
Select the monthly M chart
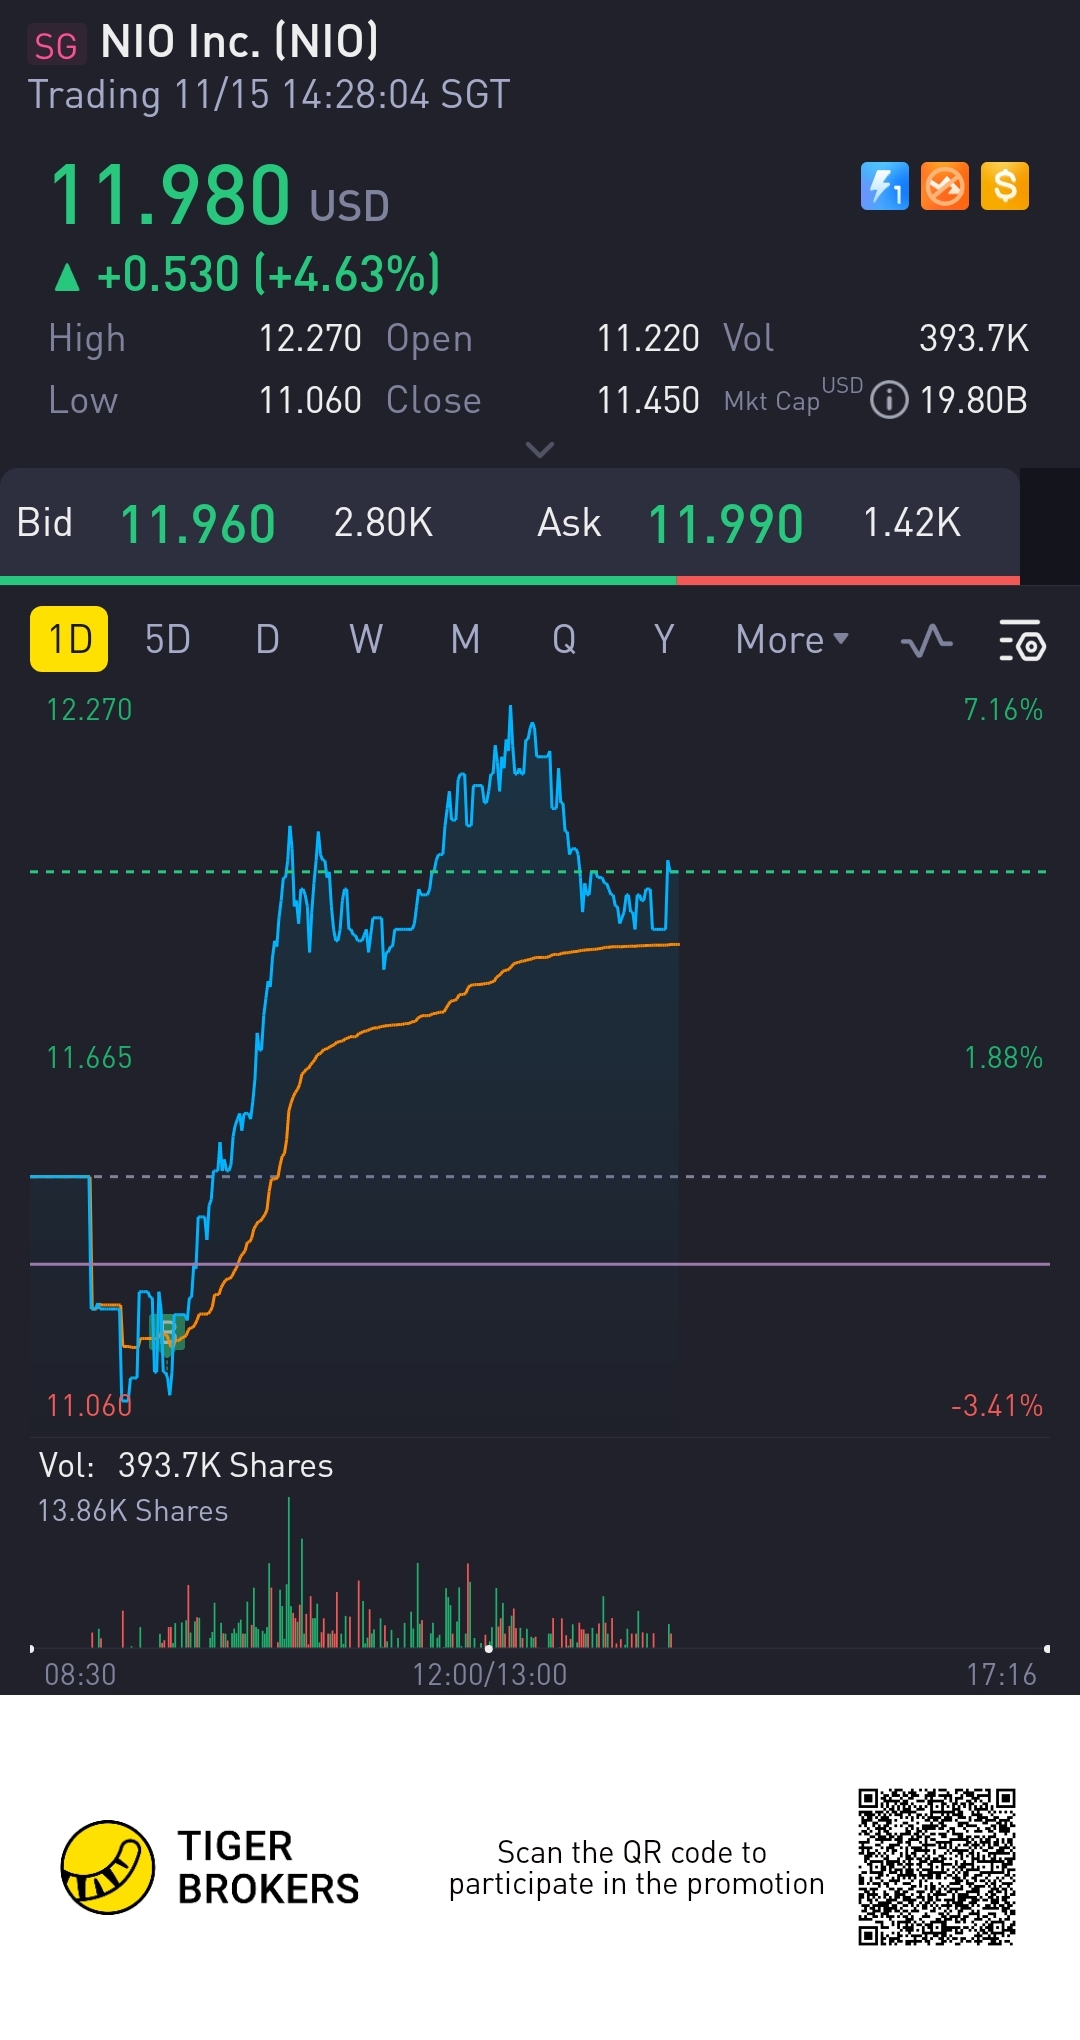[x=465, y=640]
